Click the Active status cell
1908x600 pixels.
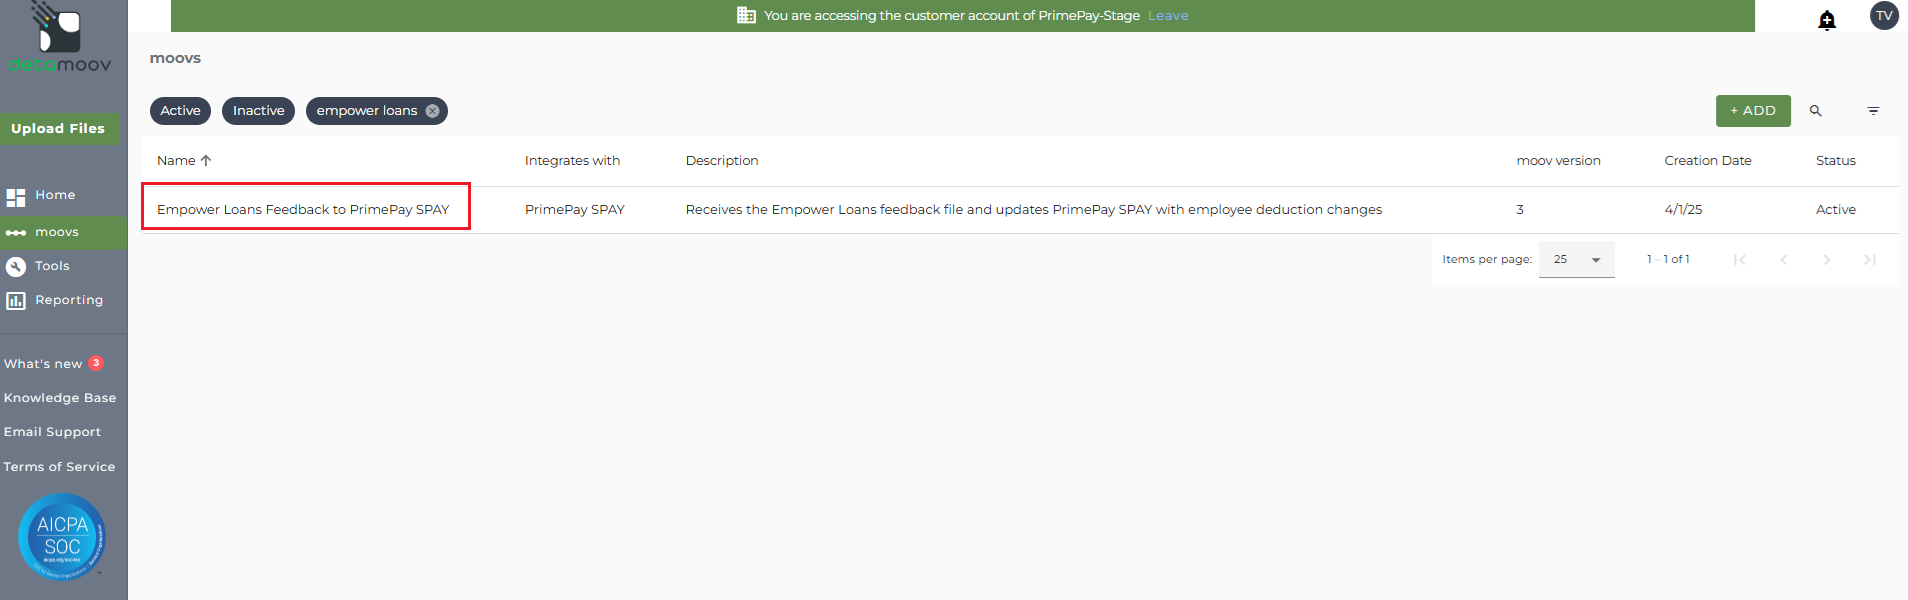click(1836, 210)
